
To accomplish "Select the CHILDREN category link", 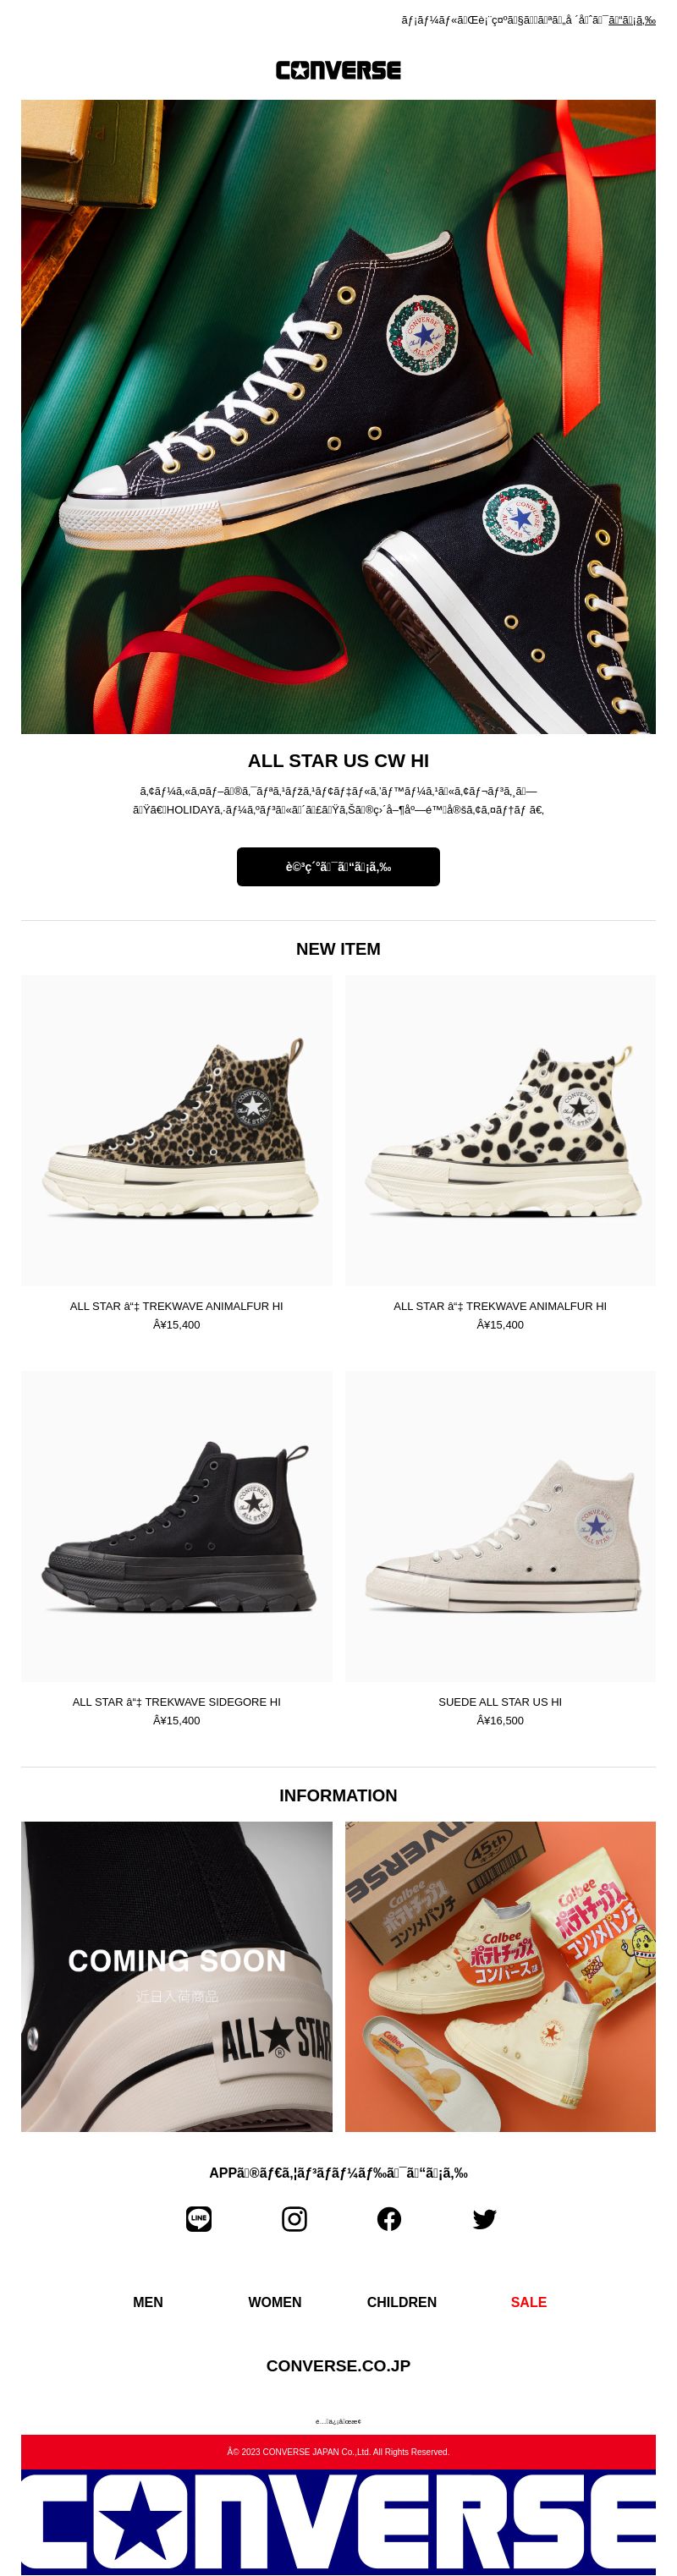I will click(402, 2302).
